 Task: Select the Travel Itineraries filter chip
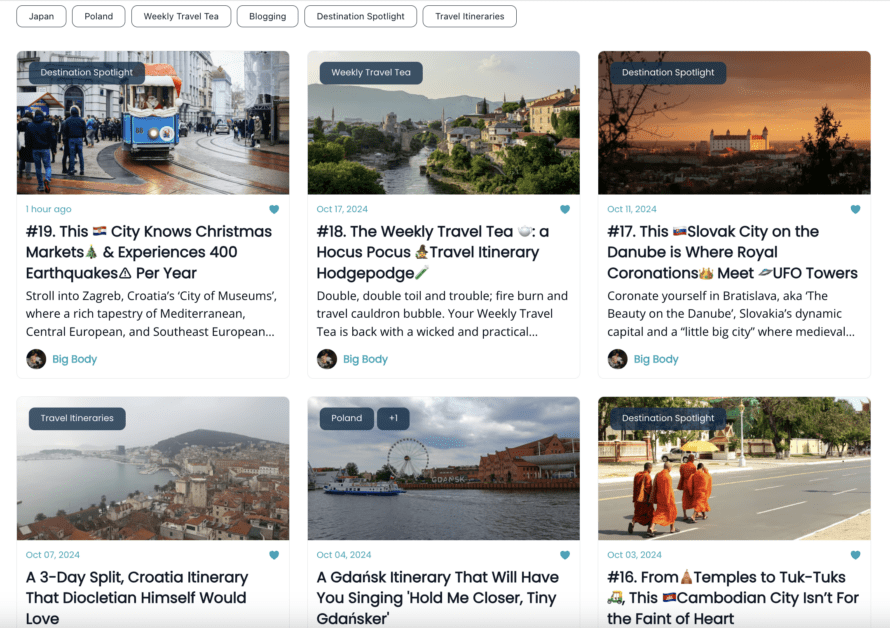469,16
